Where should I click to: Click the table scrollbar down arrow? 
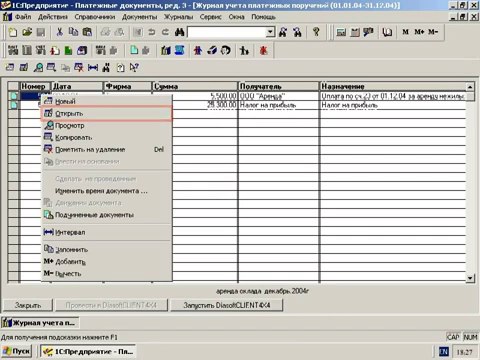pyautogui.click(x=470, y=278)
